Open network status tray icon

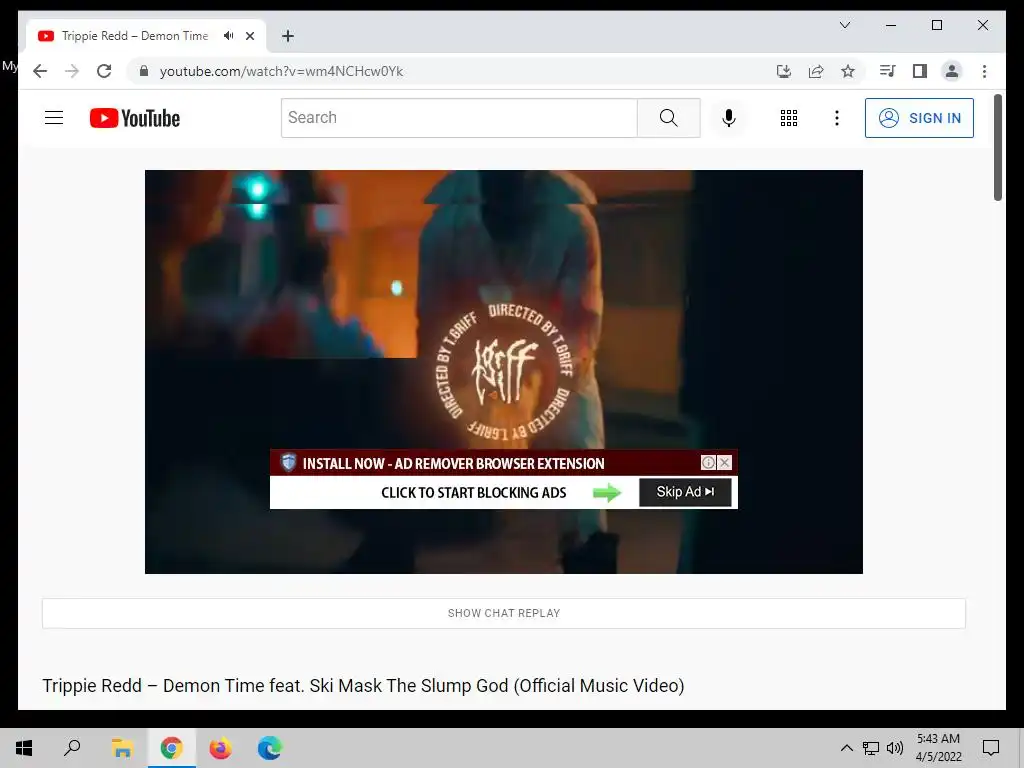click(x=871, y=748)
